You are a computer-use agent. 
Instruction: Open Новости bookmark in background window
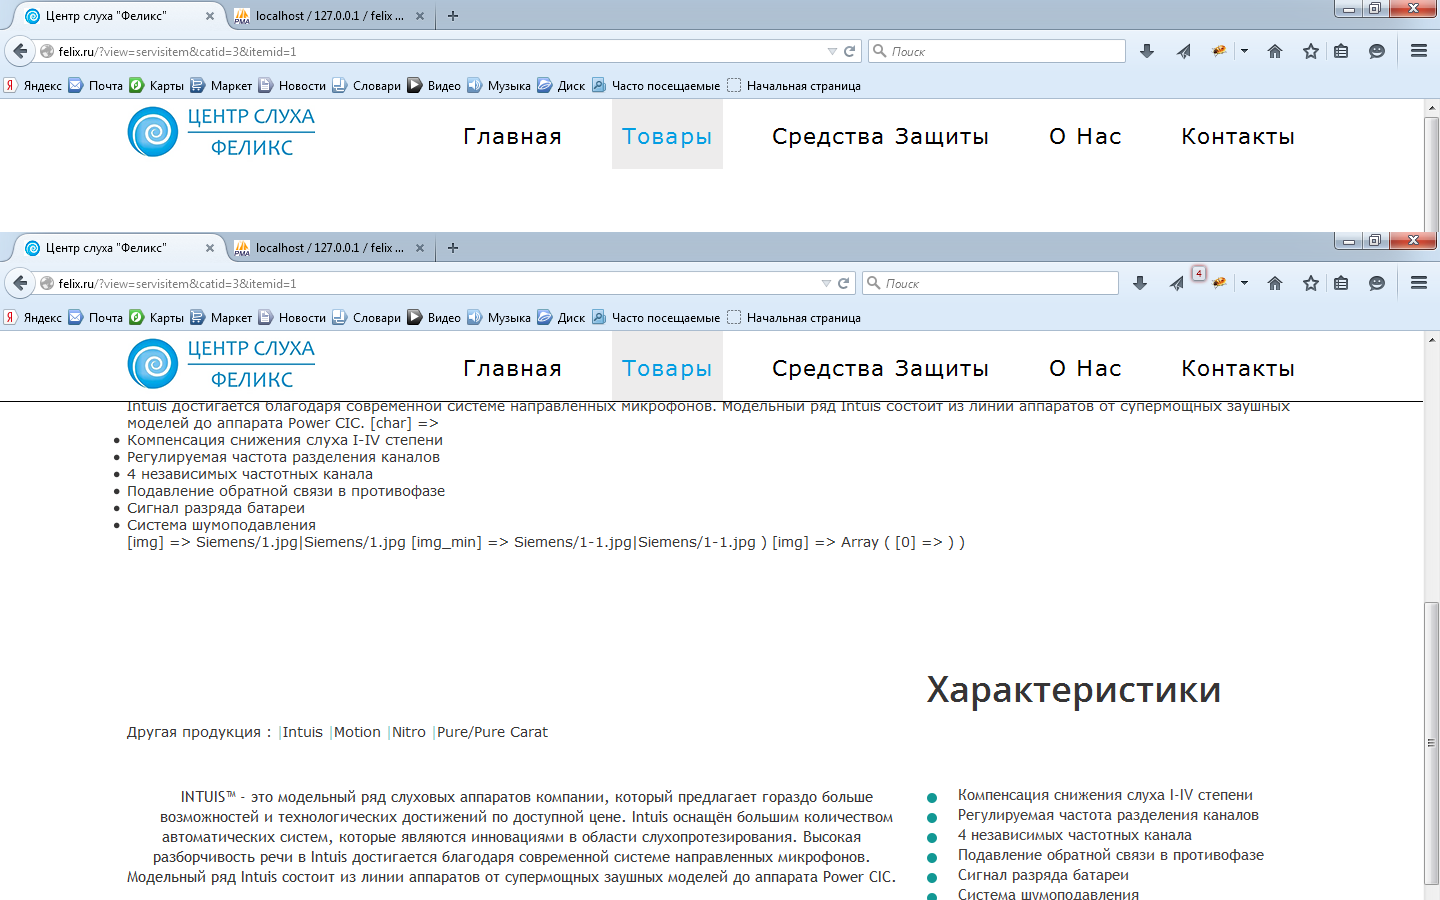(292, 86)
